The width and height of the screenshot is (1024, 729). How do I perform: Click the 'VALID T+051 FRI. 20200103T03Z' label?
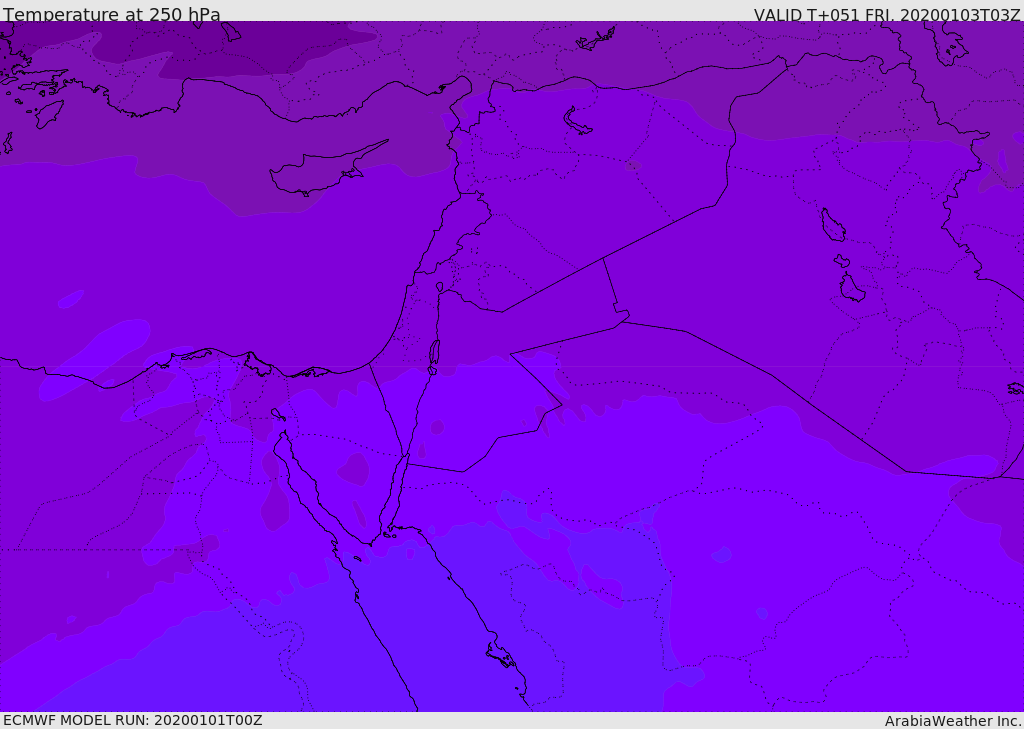[x=887, y=15]
